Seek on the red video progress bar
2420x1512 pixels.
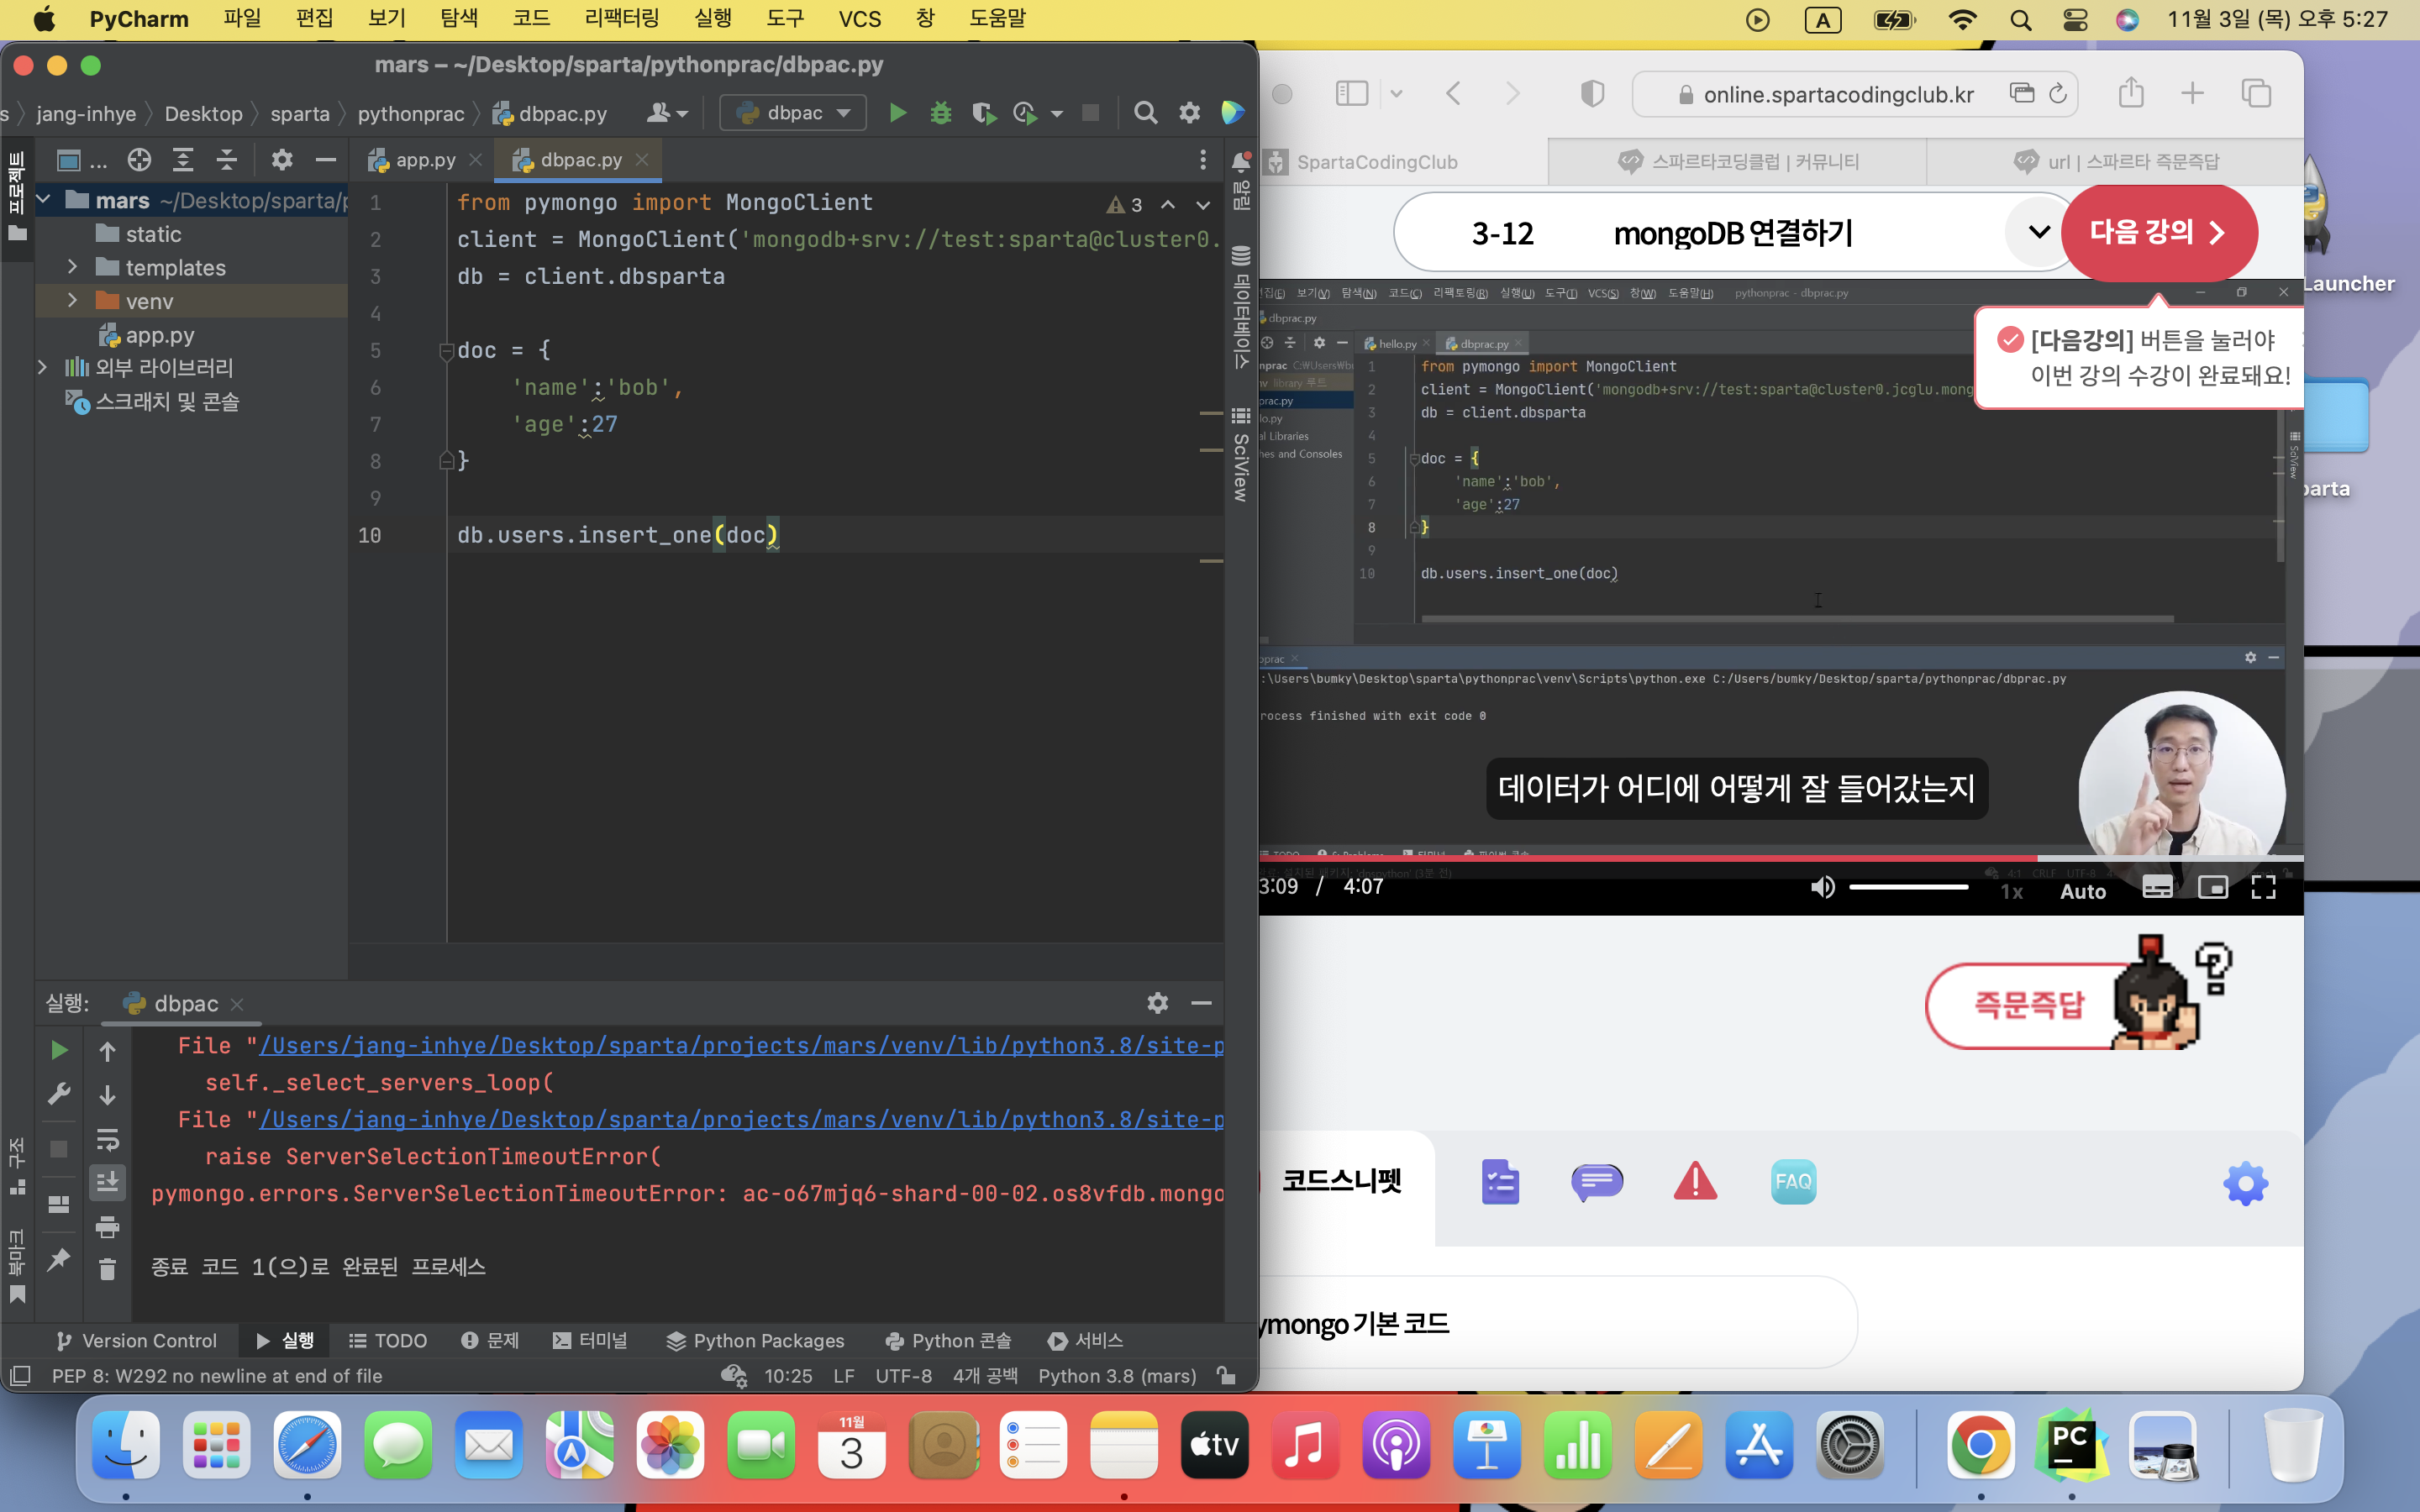pos(1781,858)
